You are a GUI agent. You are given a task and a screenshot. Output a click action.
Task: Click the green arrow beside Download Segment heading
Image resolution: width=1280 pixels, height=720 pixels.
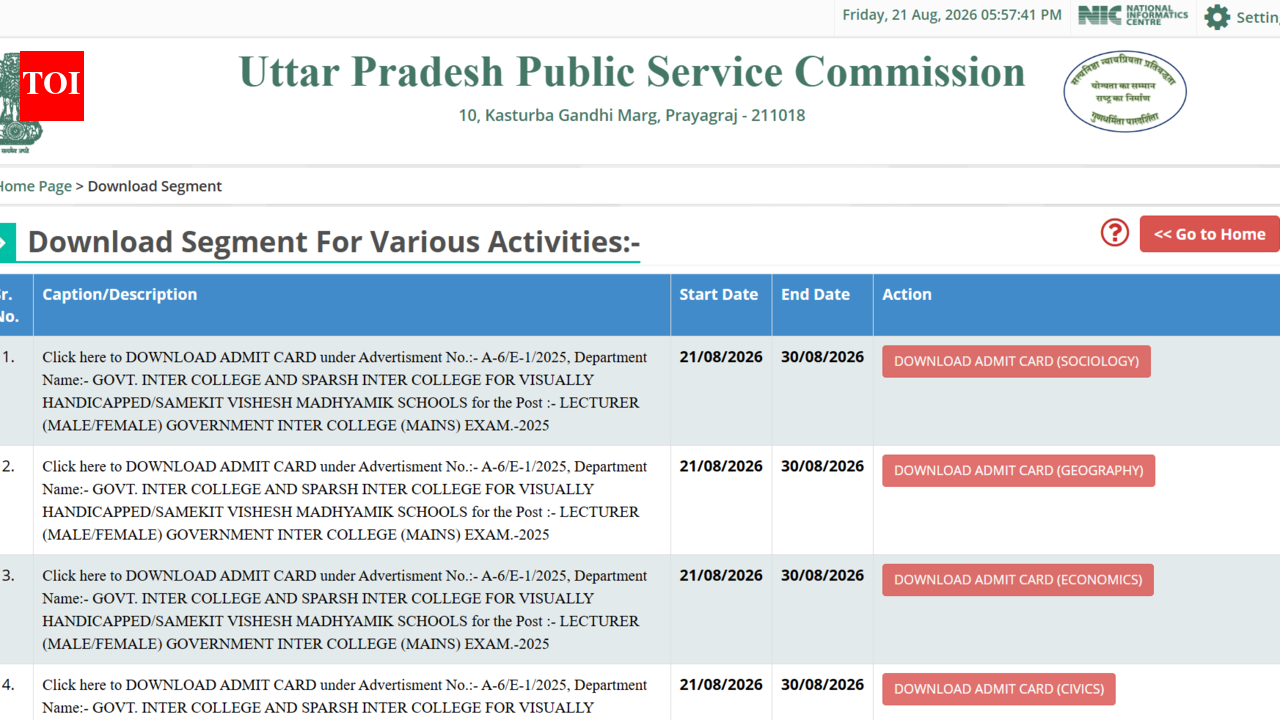[6, 242]
